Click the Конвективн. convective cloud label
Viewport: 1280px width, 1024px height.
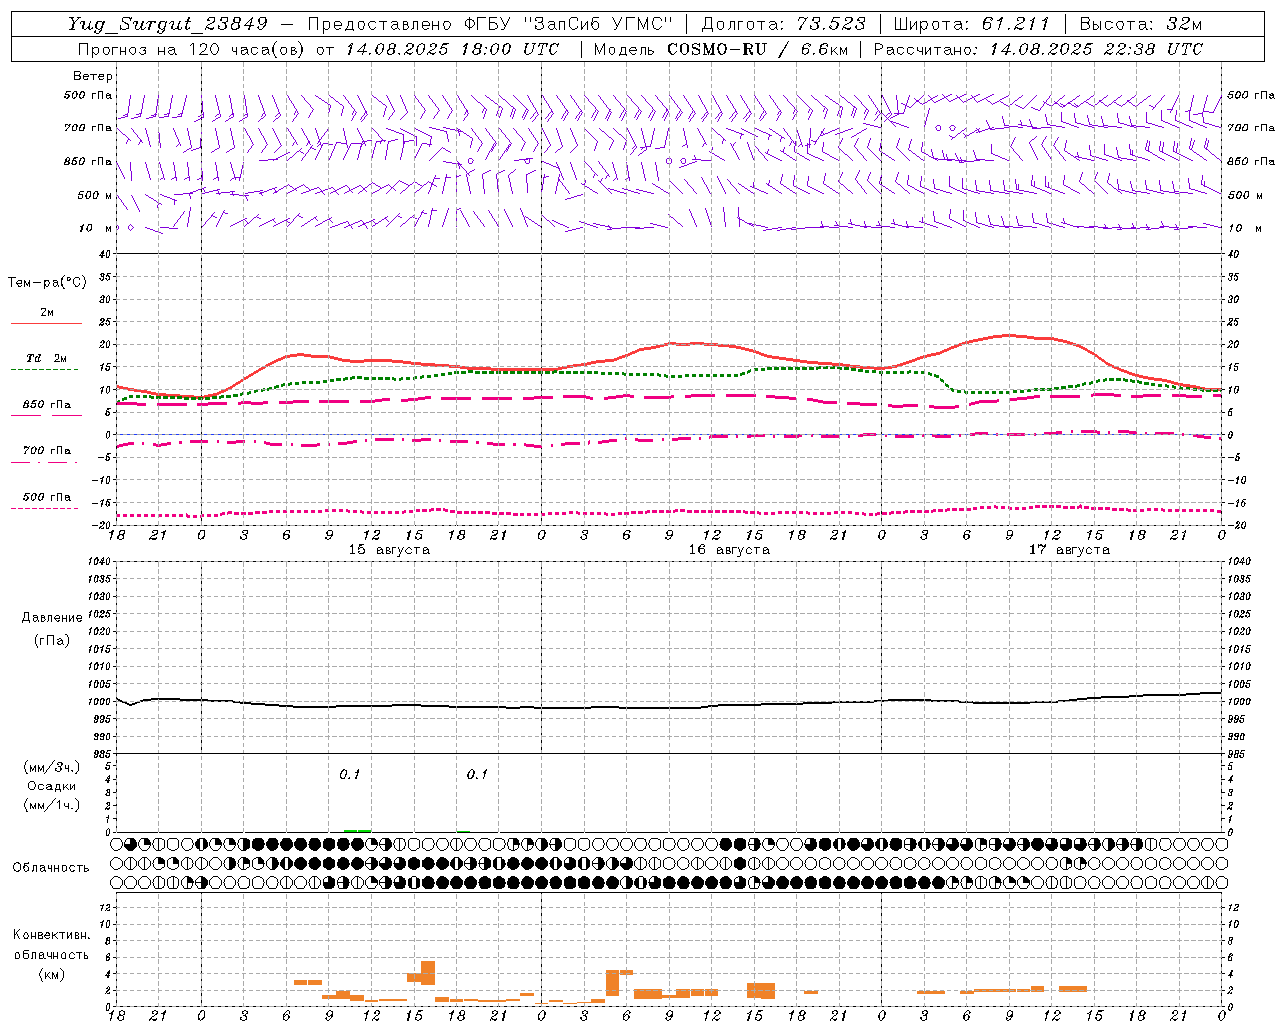tap(51, 935)
